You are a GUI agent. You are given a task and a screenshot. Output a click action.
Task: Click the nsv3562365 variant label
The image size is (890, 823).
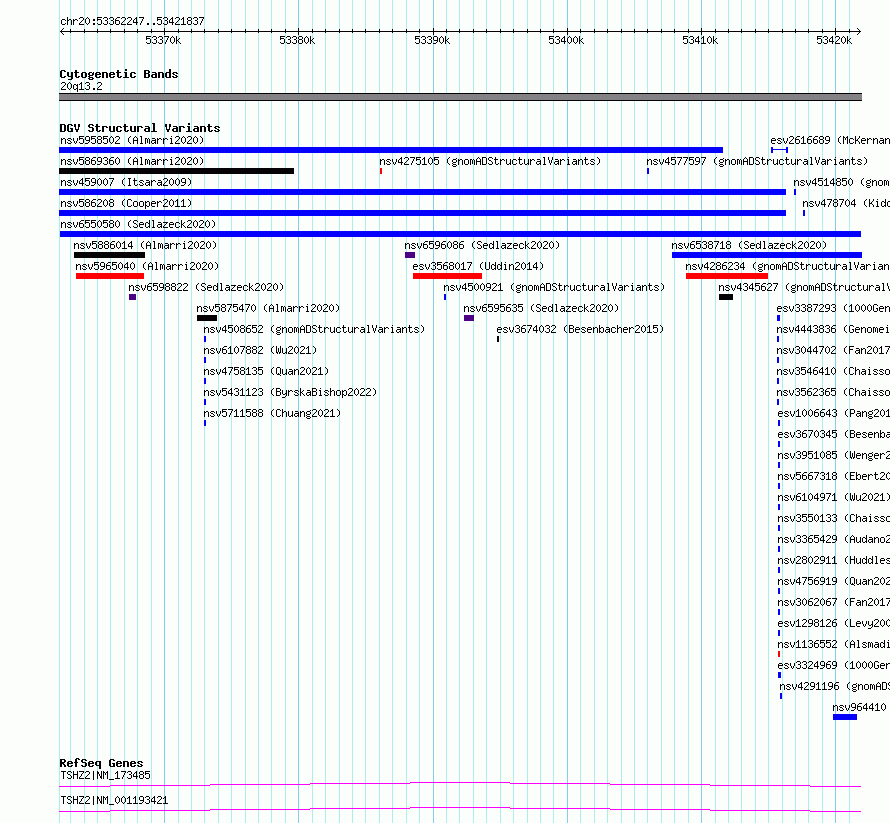pyautogui.click(x=833, y=392)
